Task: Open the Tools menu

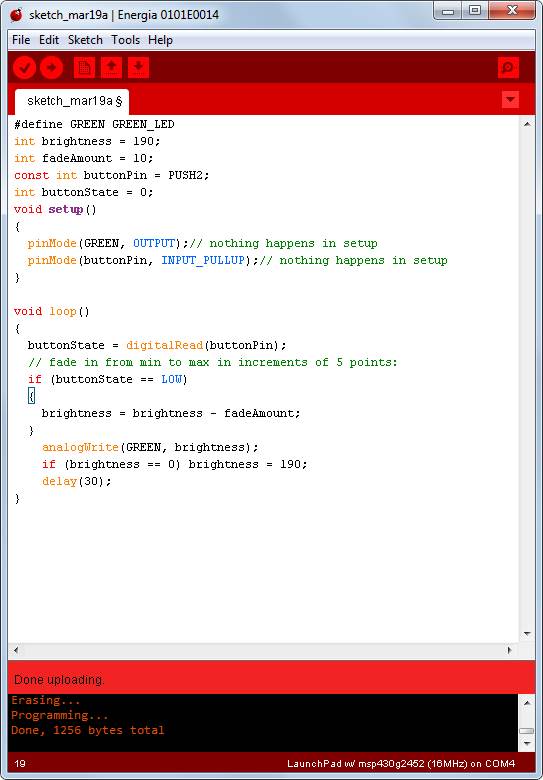Action: coord(125,40)
